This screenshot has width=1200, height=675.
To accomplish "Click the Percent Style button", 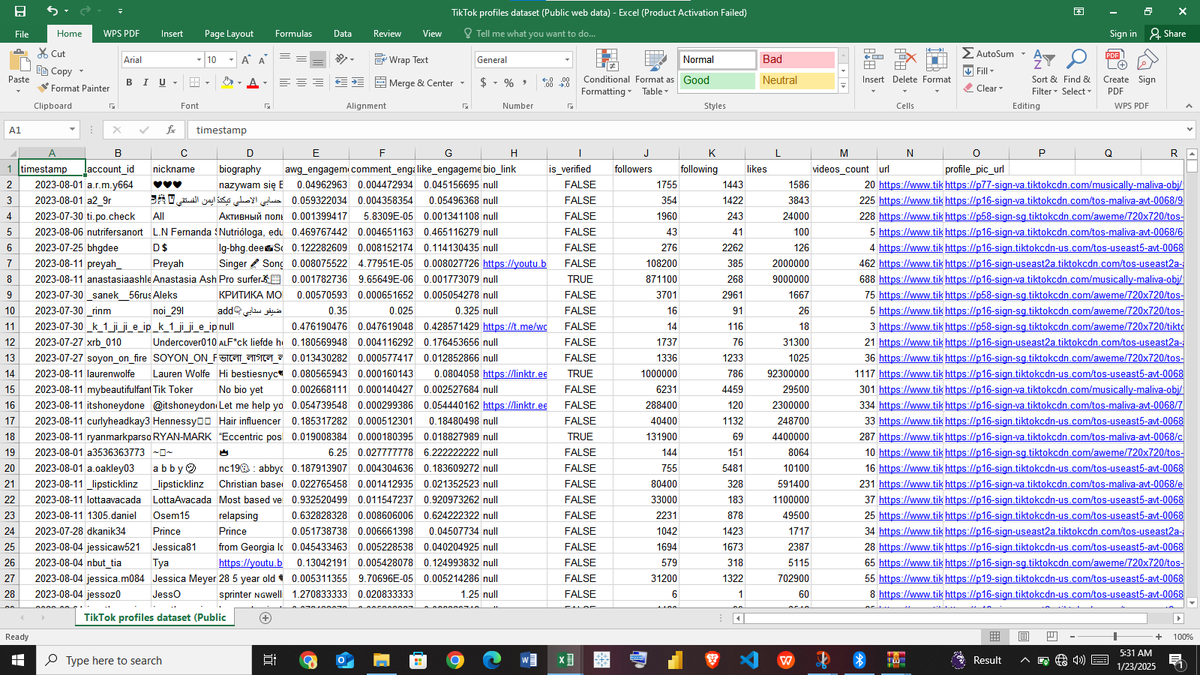I will click(x=508, y=83).
